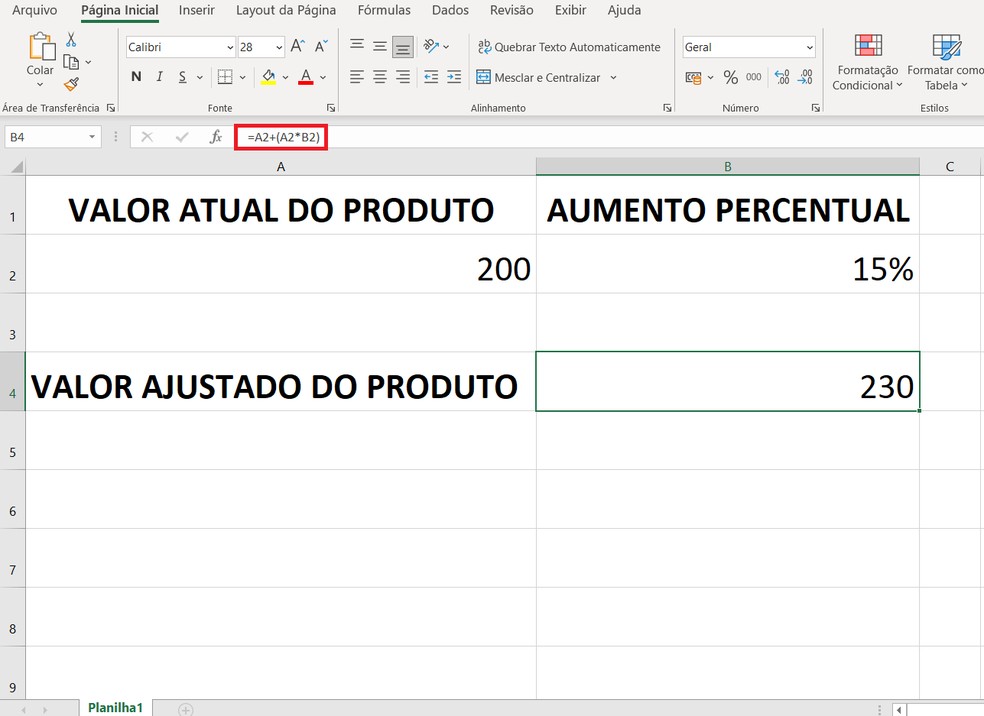Click the borders icon

[x=225, y=77]
